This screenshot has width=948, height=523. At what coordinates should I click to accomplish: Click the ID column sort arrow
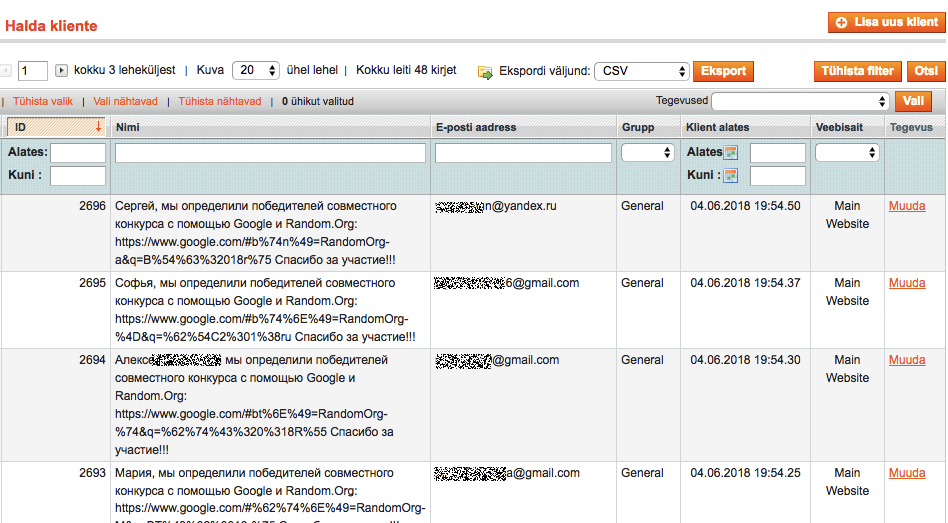[x=98, y=127]
